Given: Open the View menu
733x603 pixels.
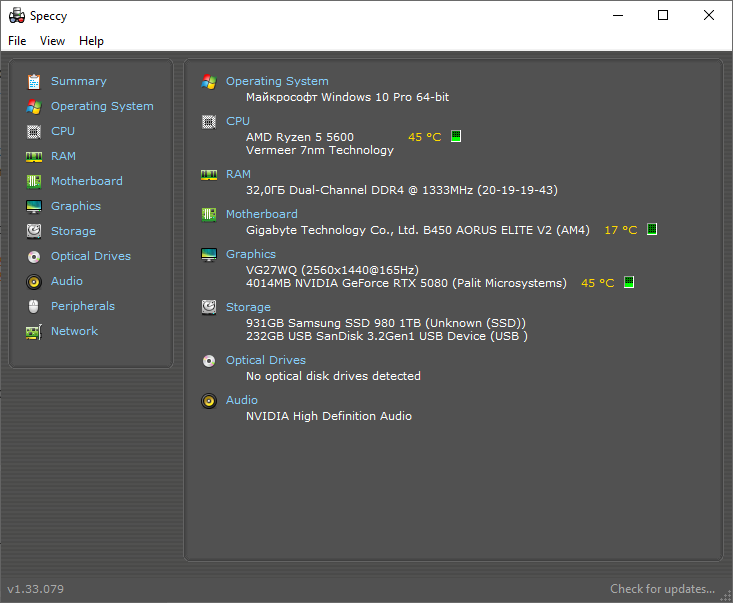Looking at the screenshot, I should pos(52,41).
